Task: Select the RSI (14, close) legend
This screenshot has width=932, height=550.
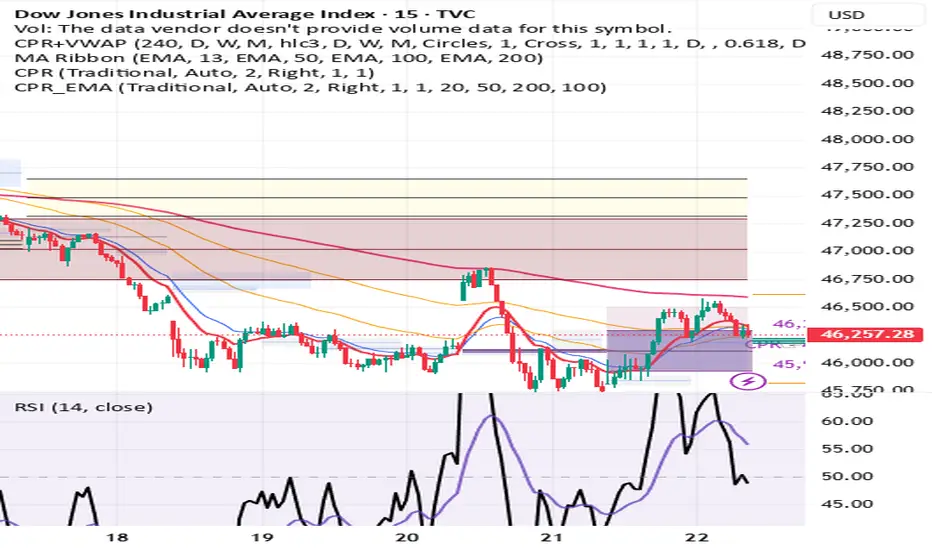Action: click(84, 407)
